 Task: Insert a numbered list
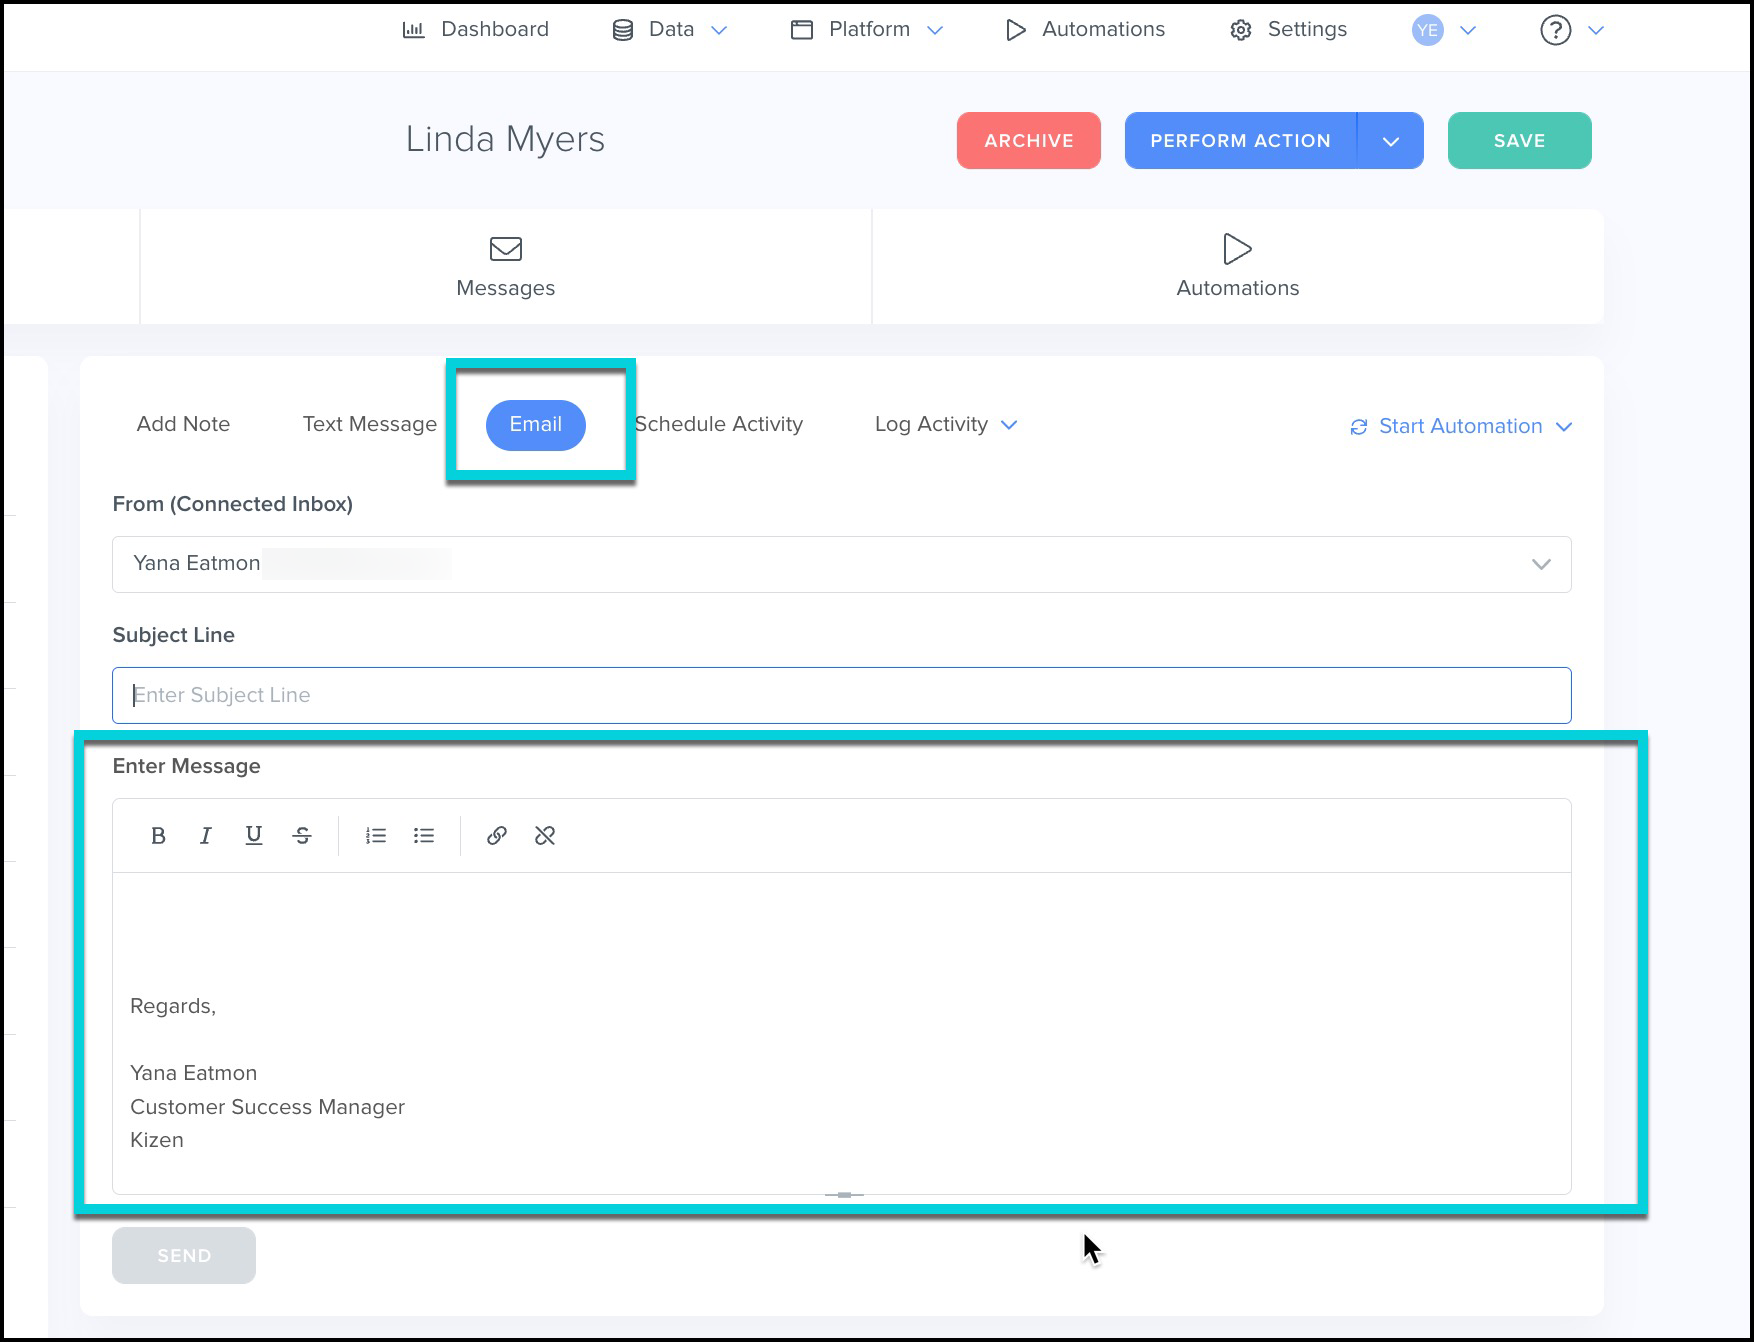coord(376,836)
